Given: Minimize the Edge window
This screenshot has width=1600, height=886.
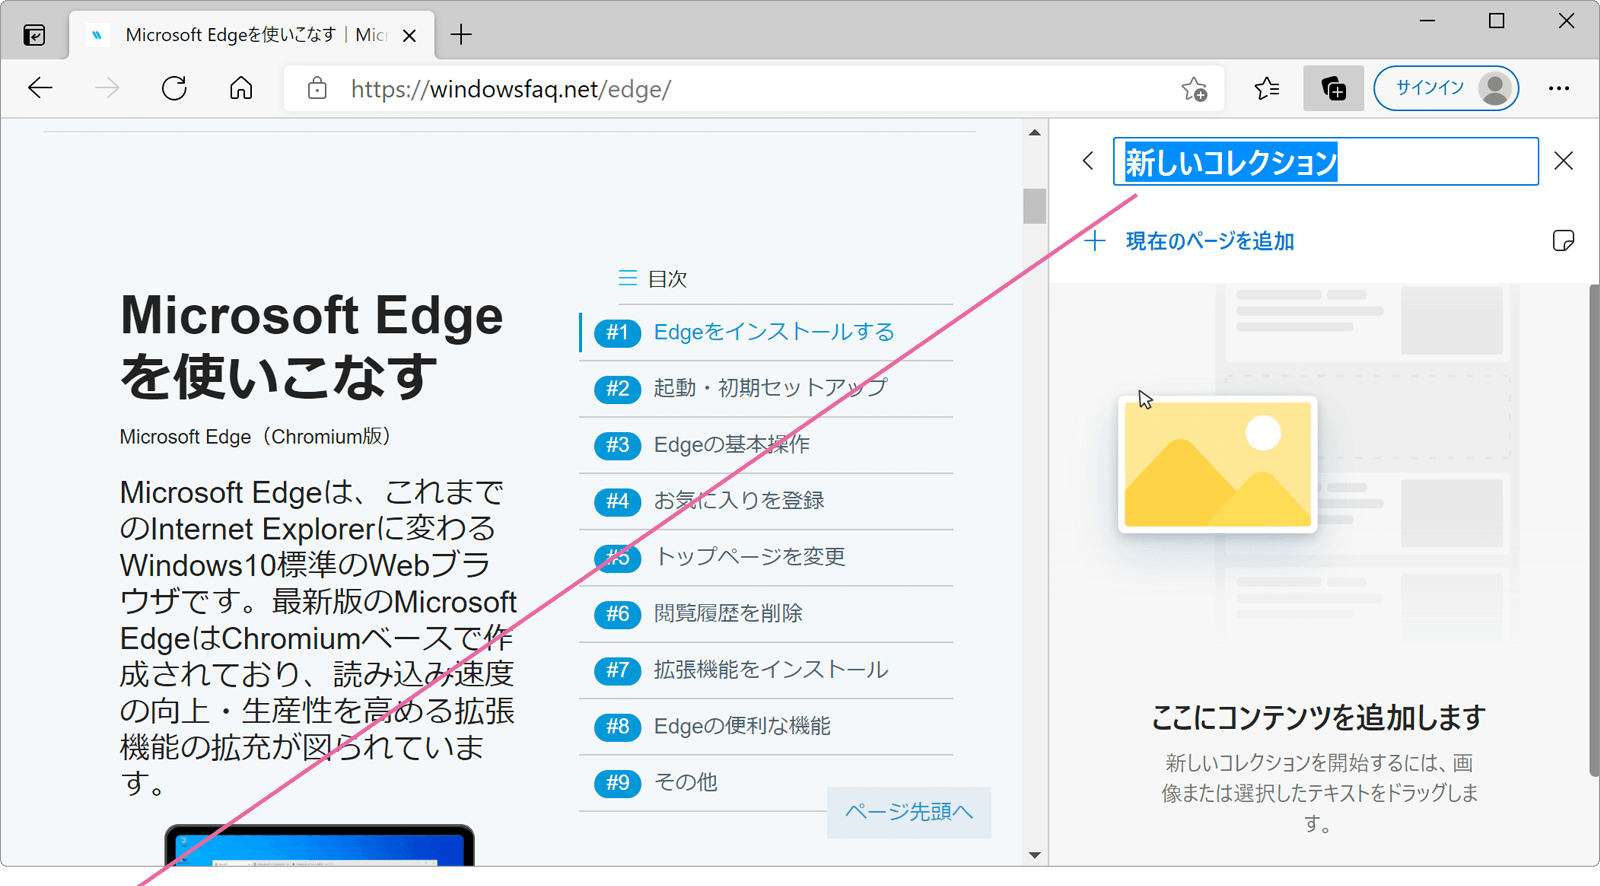Looking at the screenshot, I should click(x=1428, y=21).
